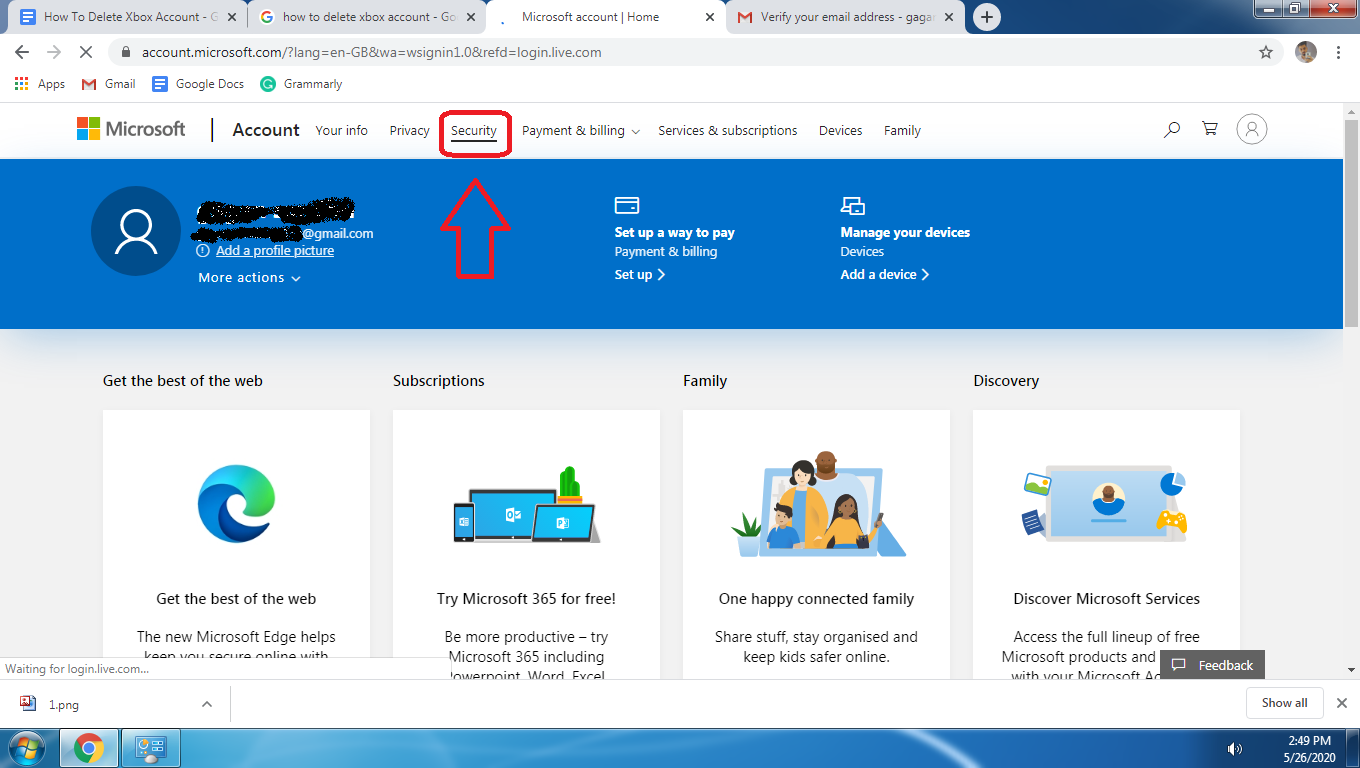Click the site lock icon in address bar

(x=126, y=52)
